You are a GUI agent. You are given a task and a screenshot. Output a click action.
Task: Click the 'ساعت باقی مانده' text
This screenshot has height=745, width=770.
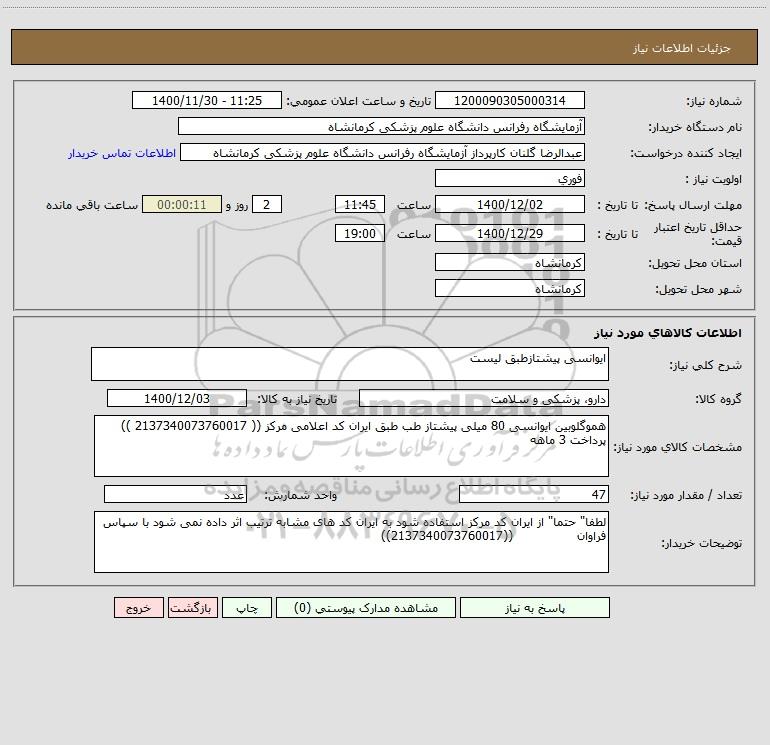click(92, 205)
